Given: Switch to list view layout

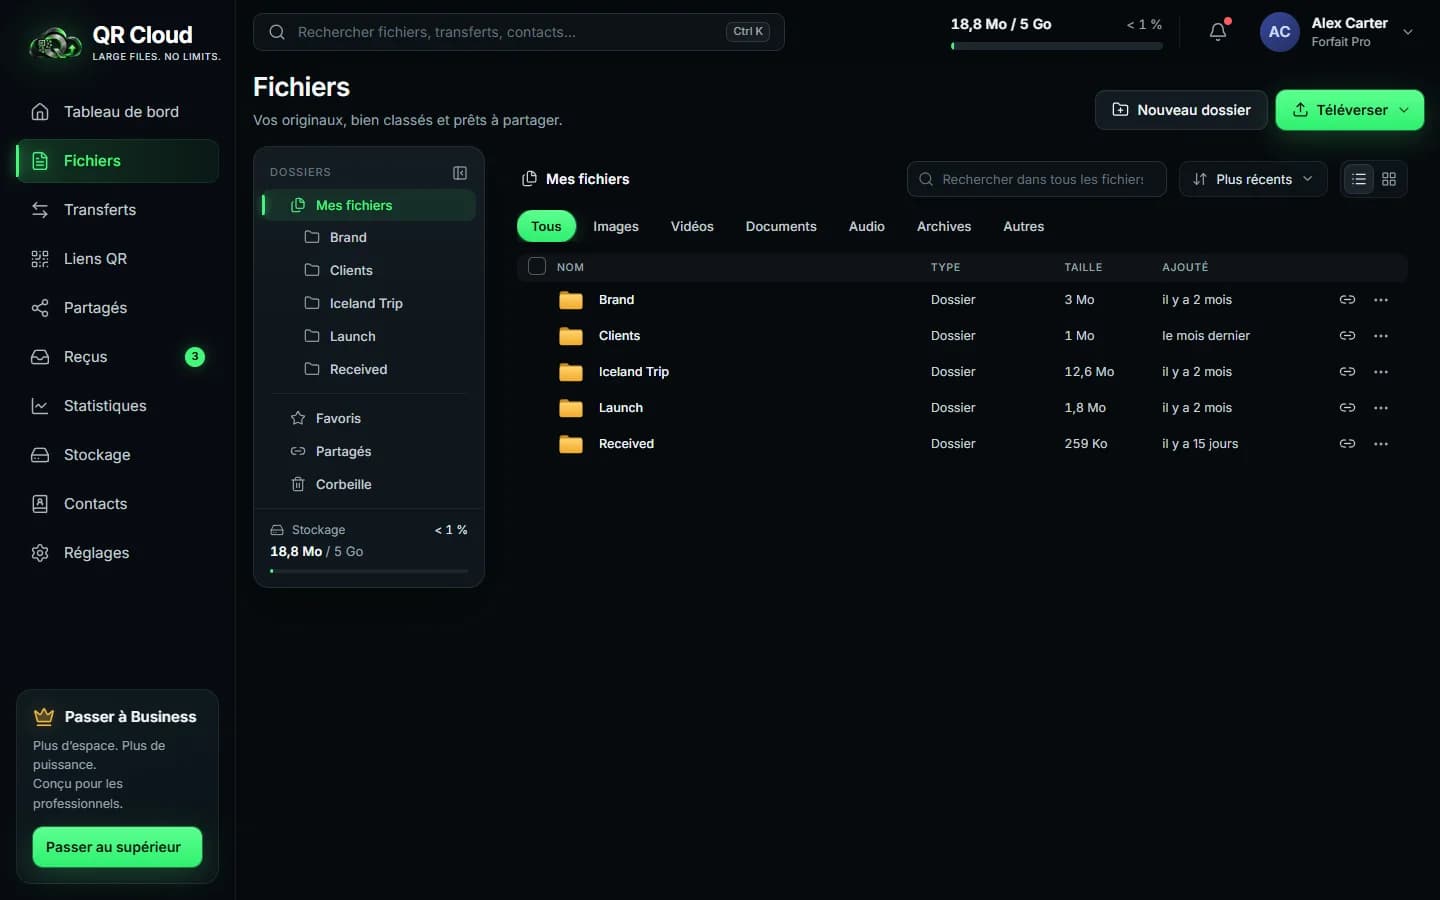Looking at the screenshot, I should [x=1358, y=179].
